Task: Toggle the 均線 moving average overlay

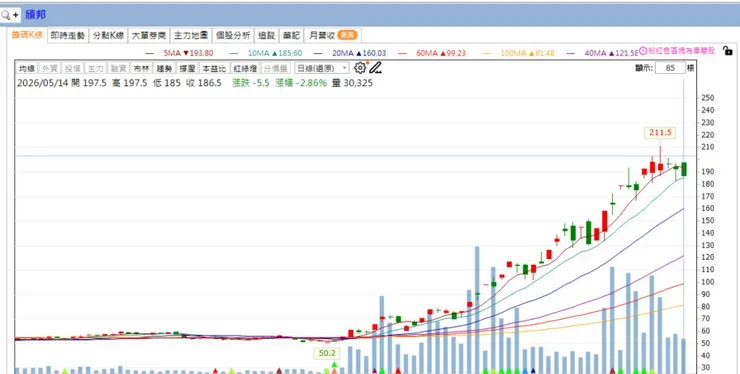Action: (x=27, y=68)
